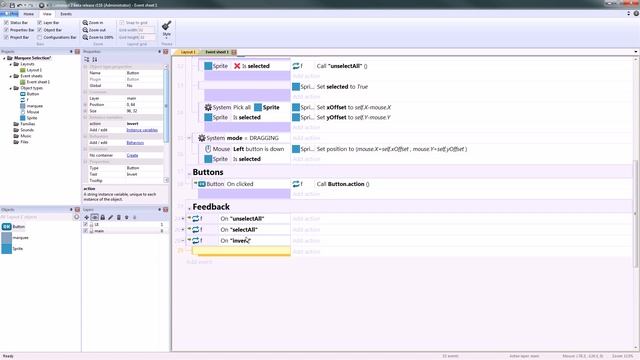Viewport: 640px width, 360px height.
Task: Click the Properties panel vertical scrollbar
Action: [166, 106]
